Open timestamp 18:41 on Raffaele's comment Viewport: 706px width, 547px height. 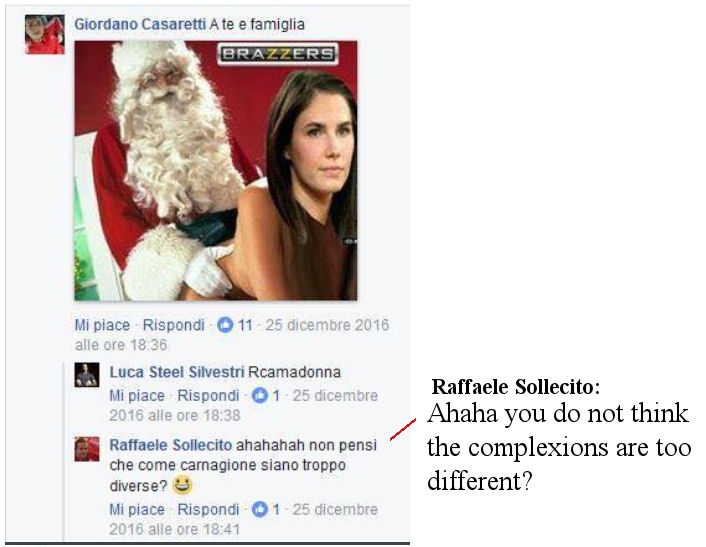[244, 520]
